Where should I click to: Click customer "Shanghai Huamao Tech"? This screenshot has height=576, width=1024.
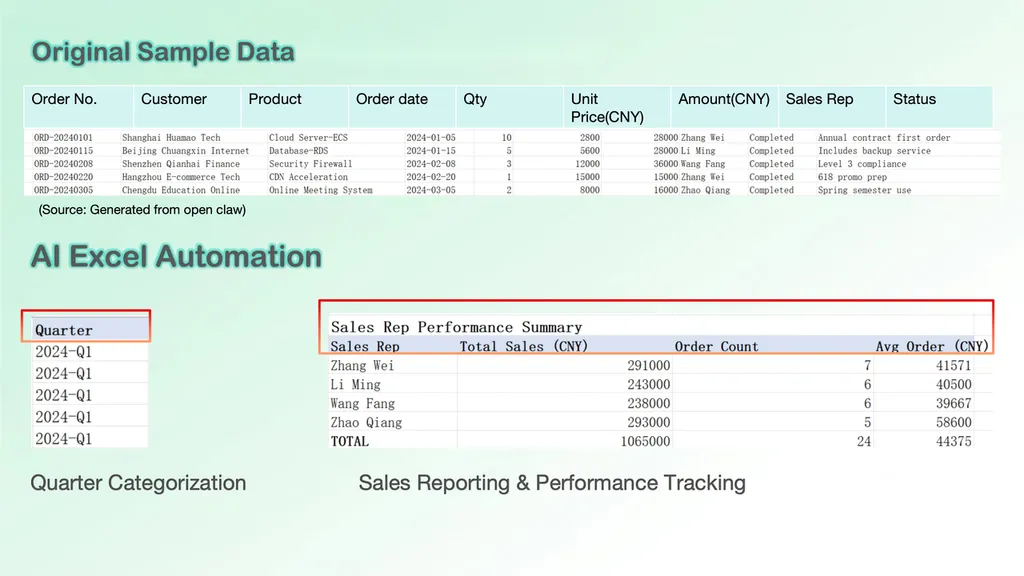coord(171,138)
